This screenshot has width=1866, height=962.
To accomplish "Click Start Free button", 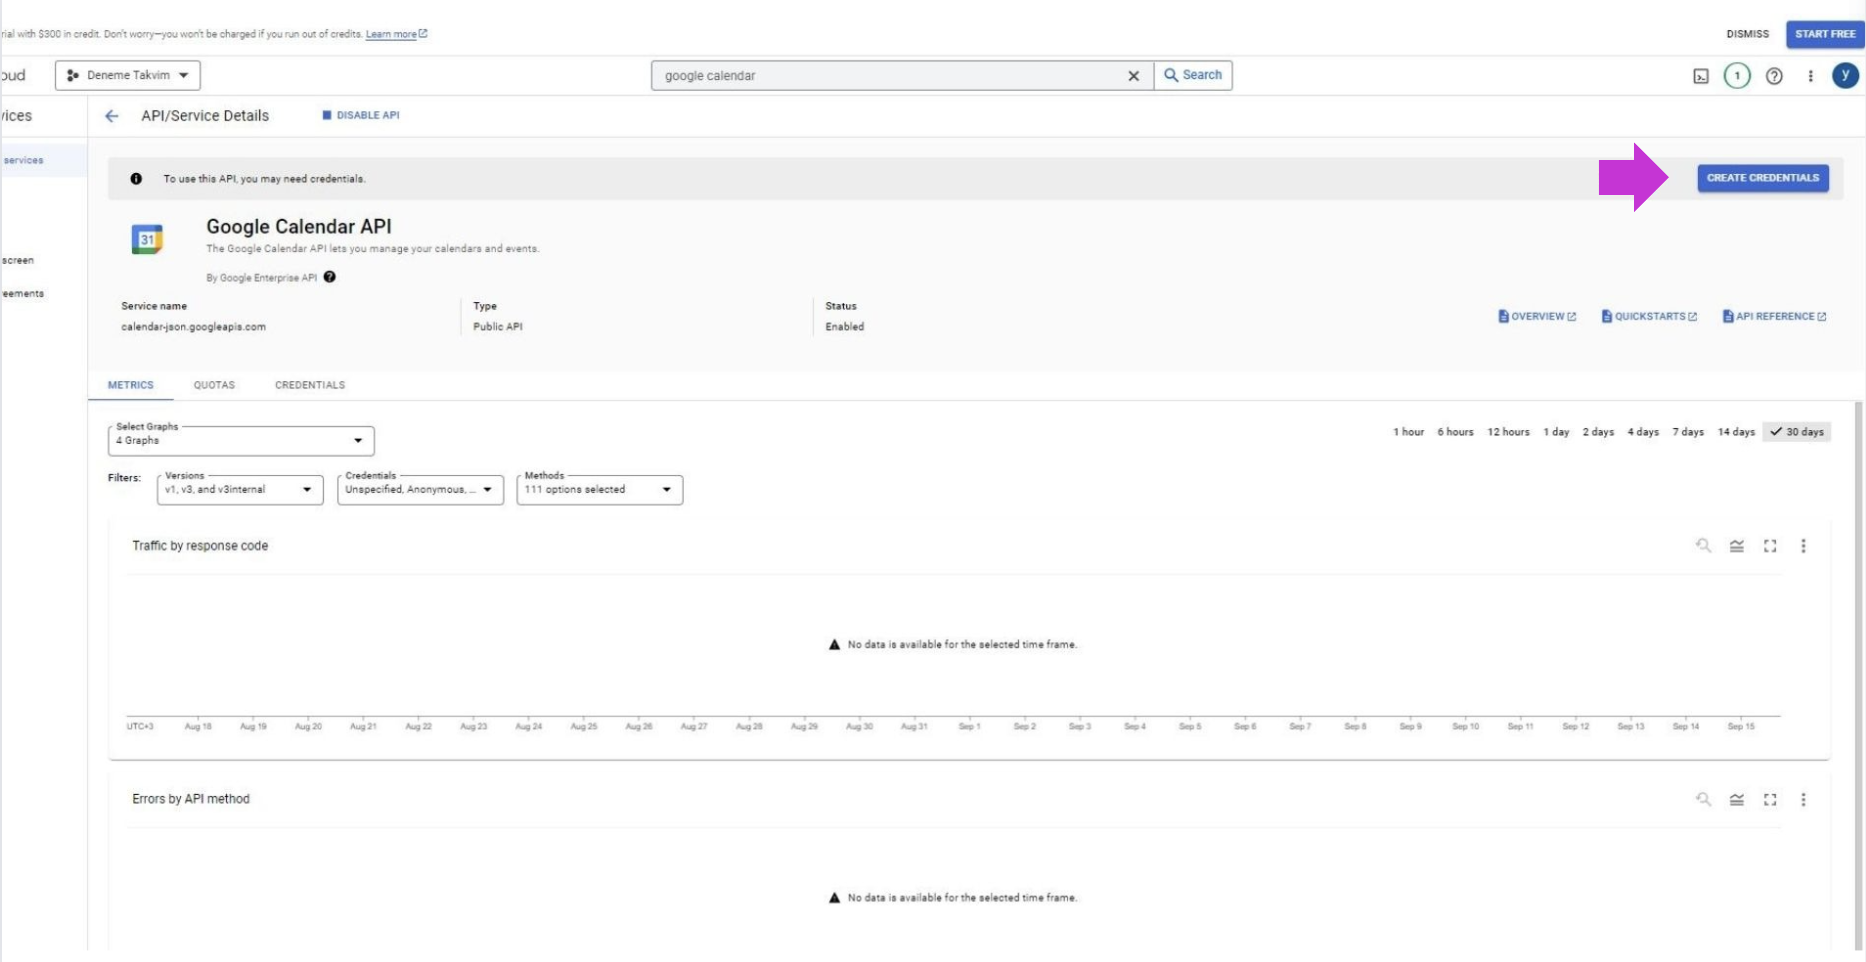I will pyautogui.click(x=1825, y=34).
